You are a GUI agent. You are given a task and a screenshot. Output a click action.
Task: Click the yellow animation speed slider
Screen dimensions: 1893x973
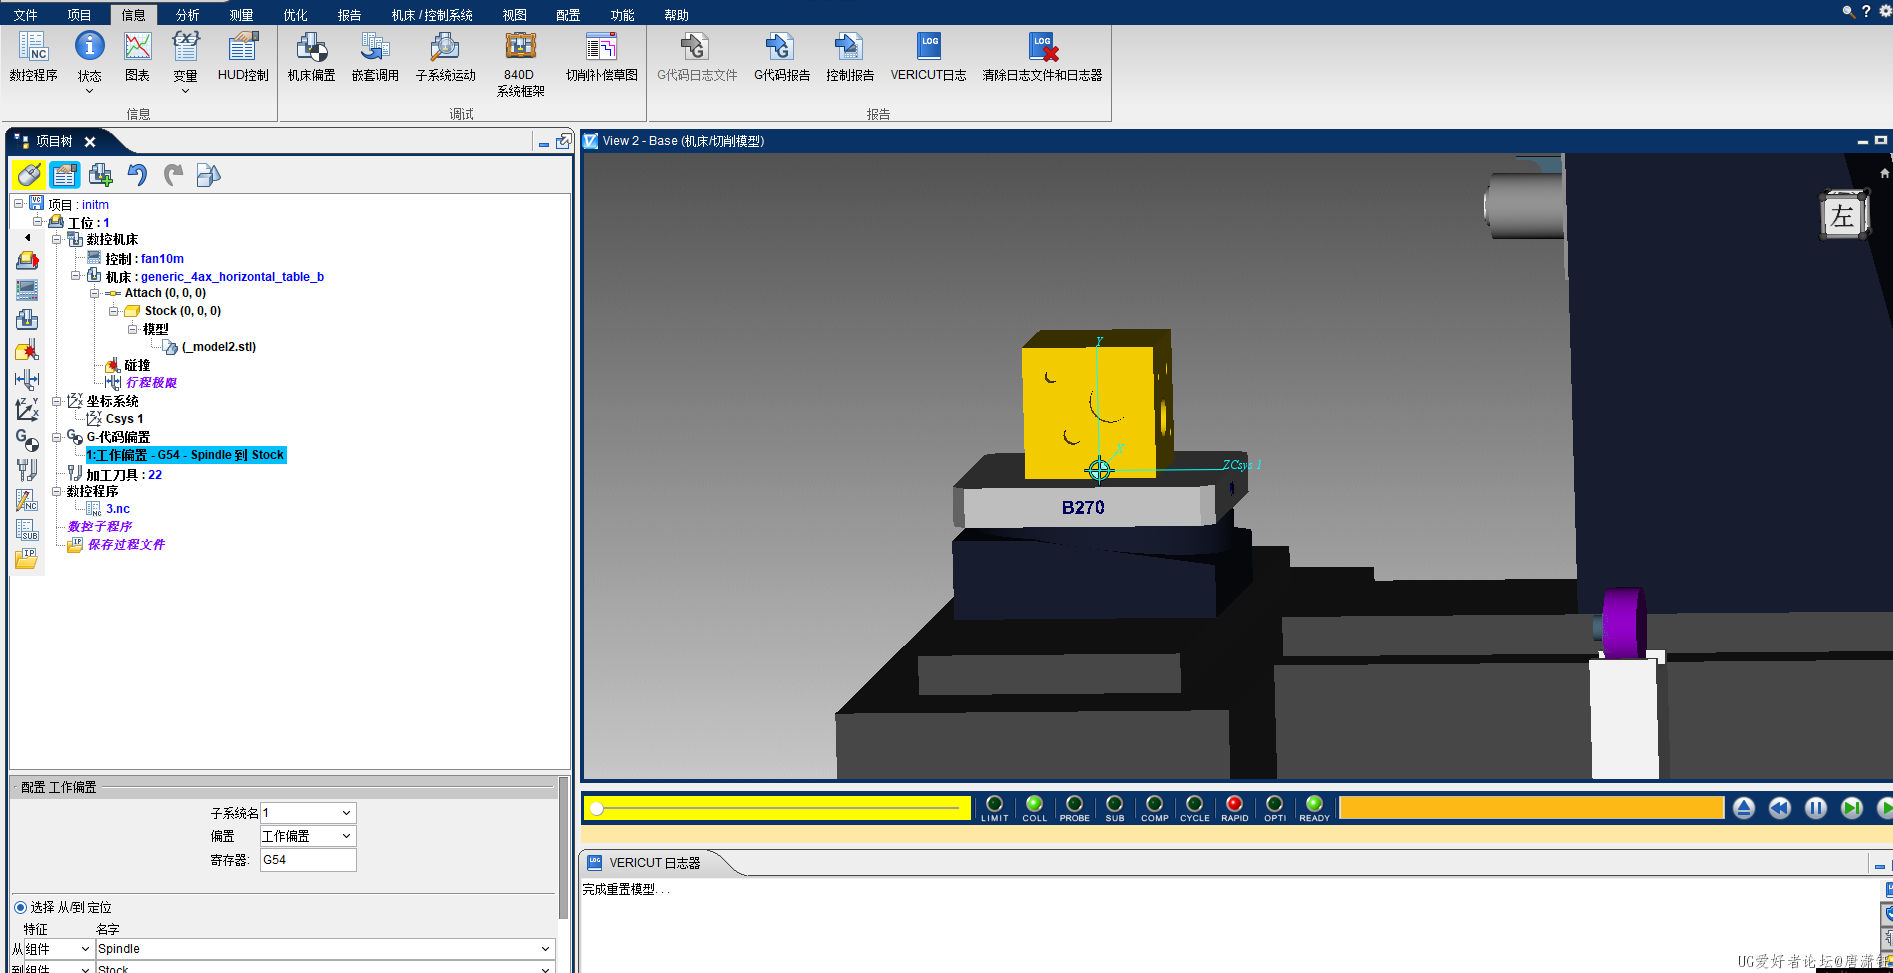777,808
